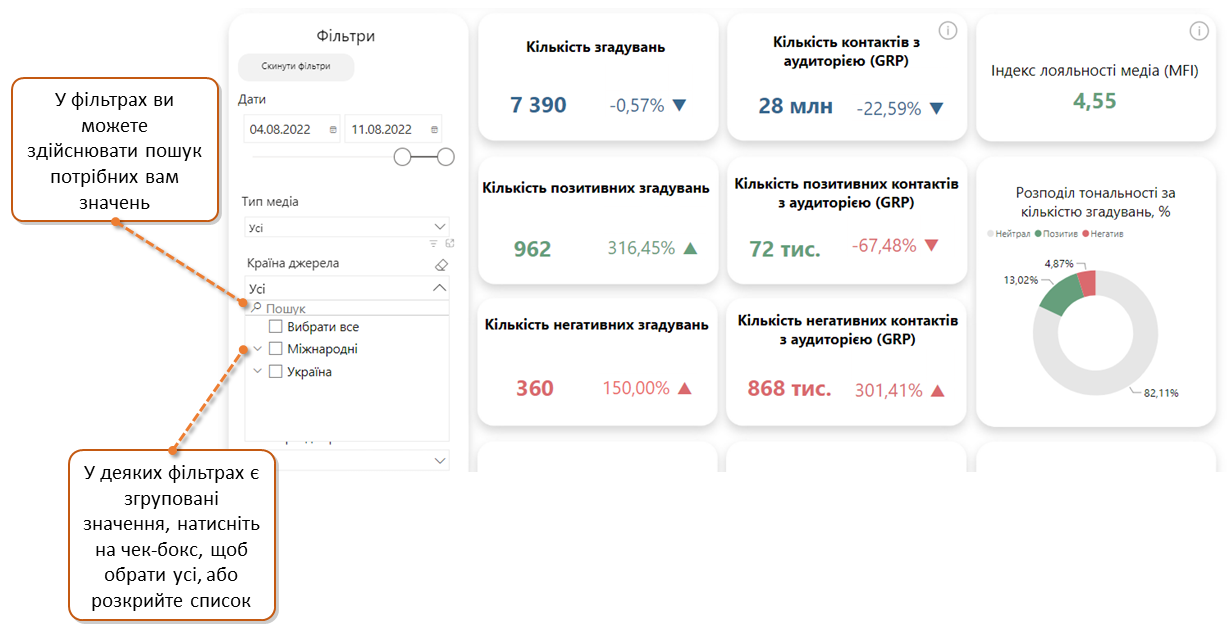1232x631 pixels.
Task: Click the Негатив legend item
Action: [1101, 234]
